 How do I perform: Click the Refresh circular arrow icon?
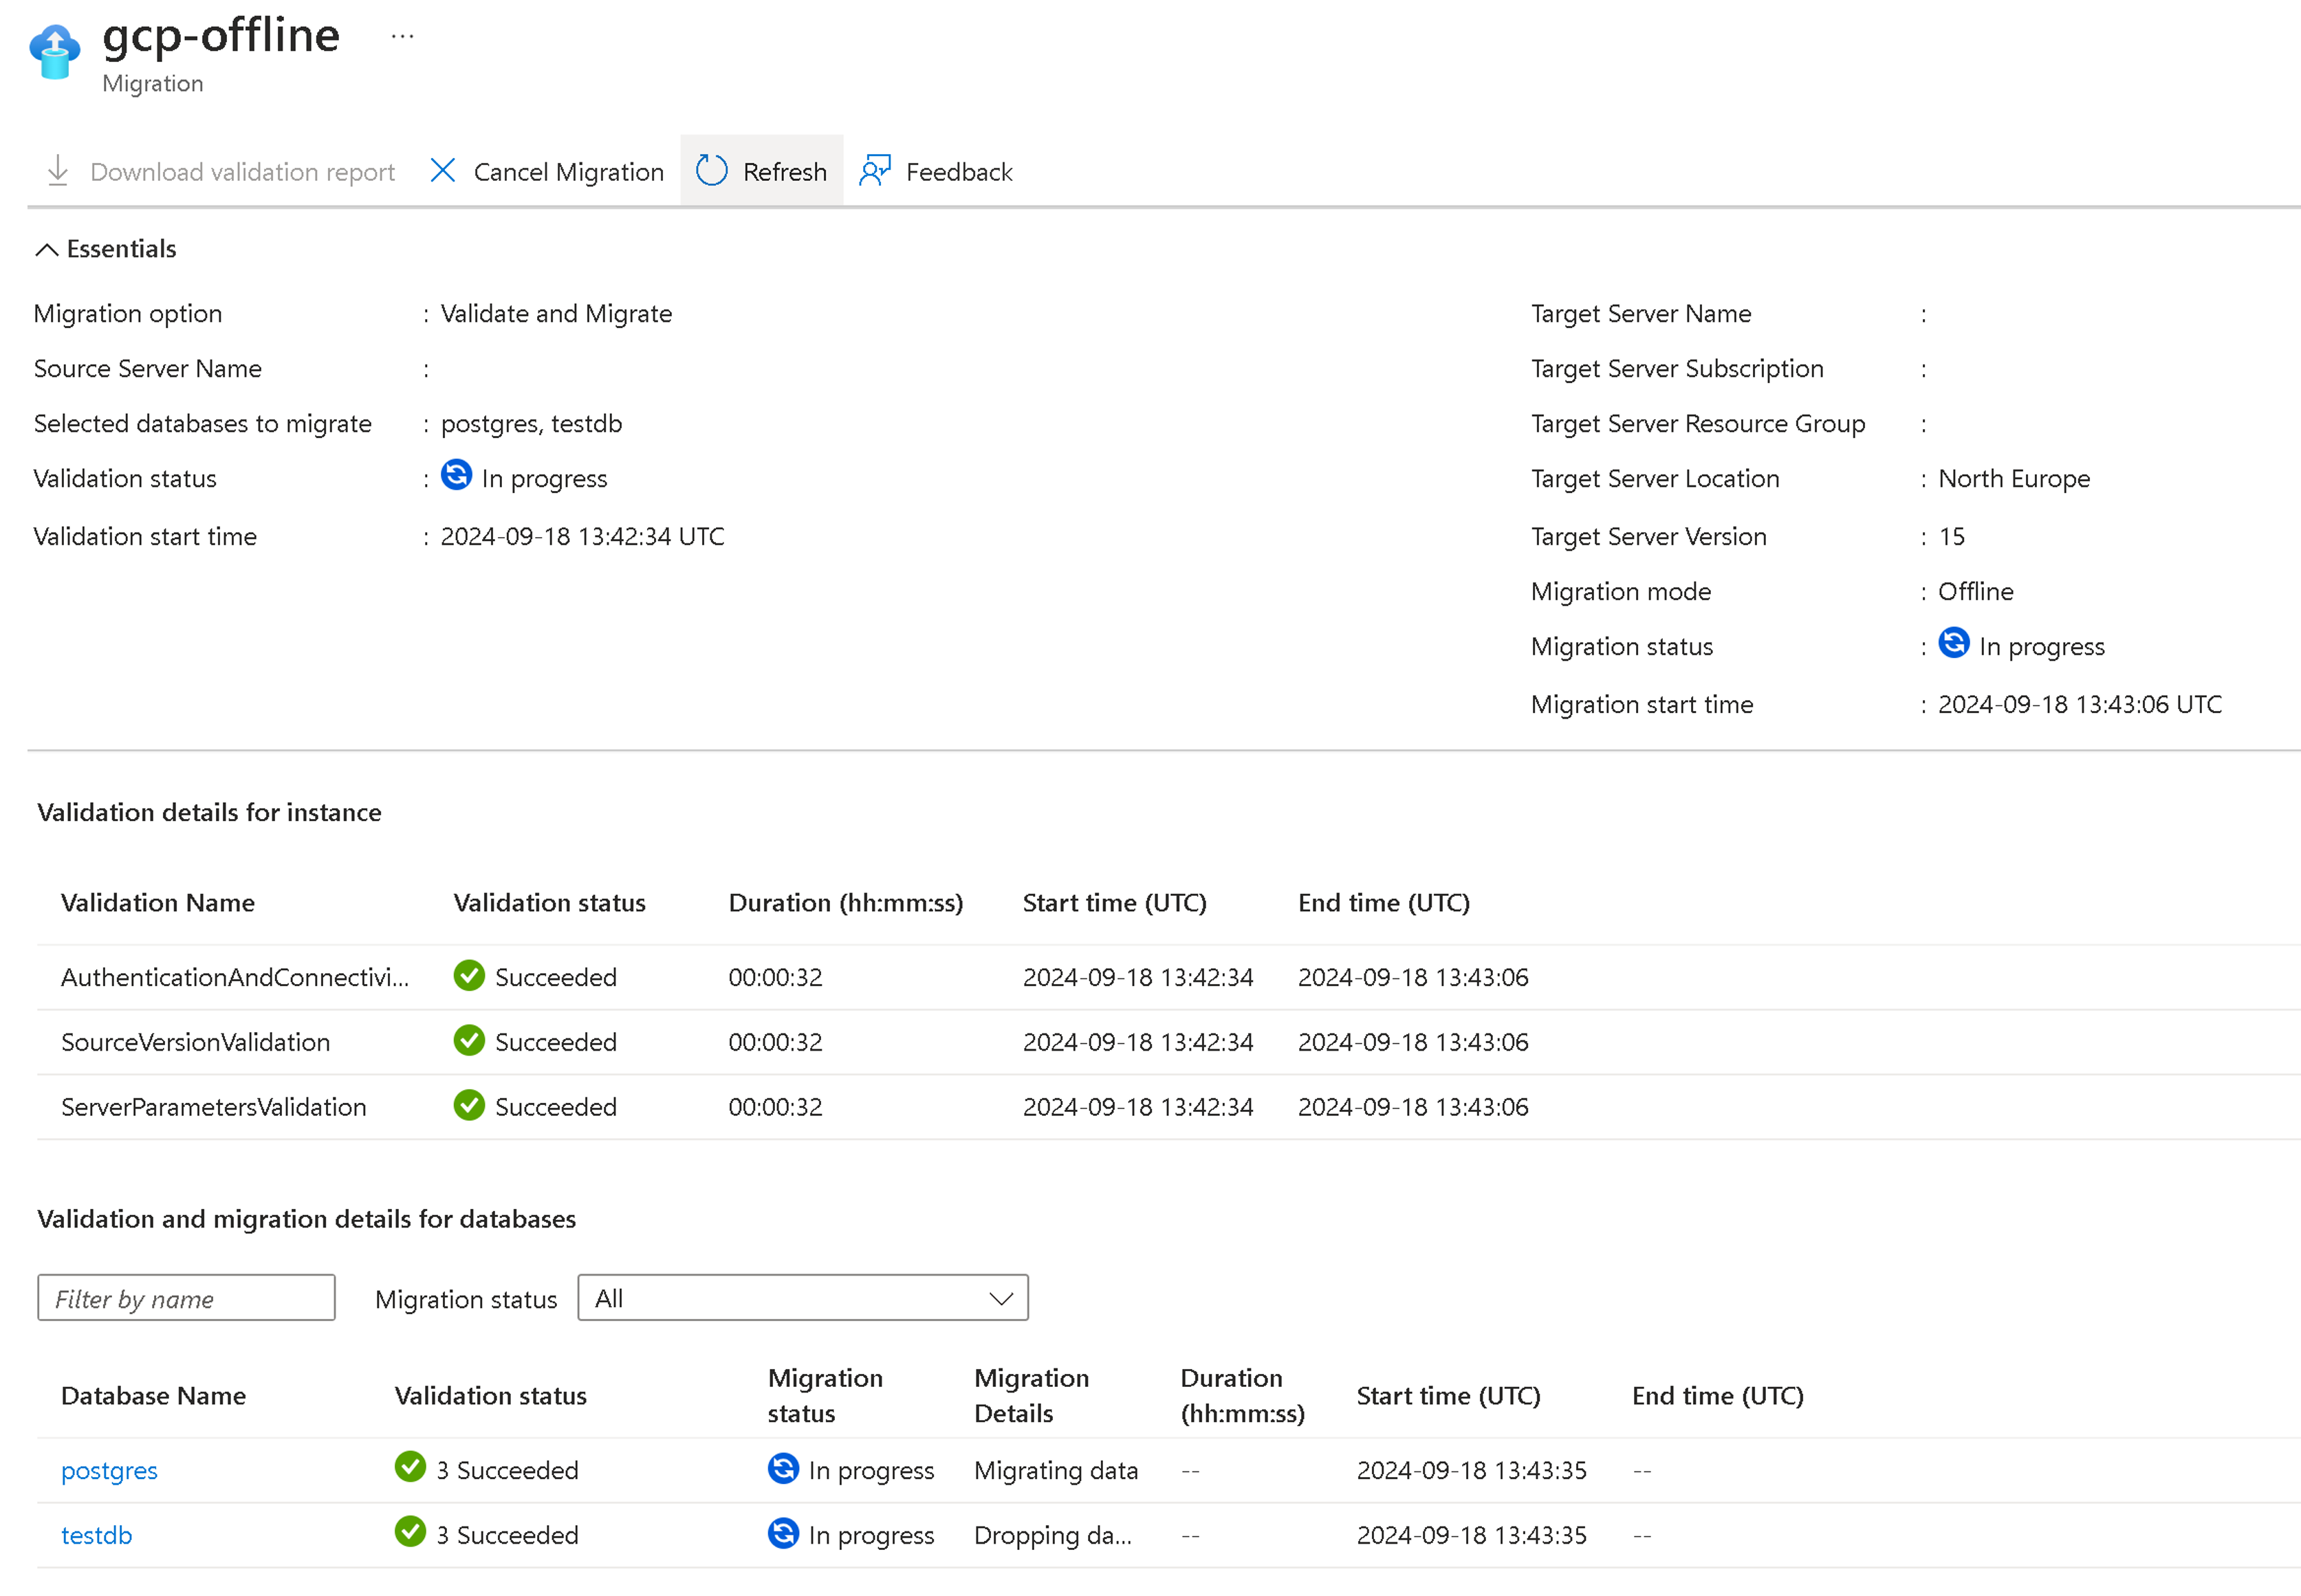711,171
